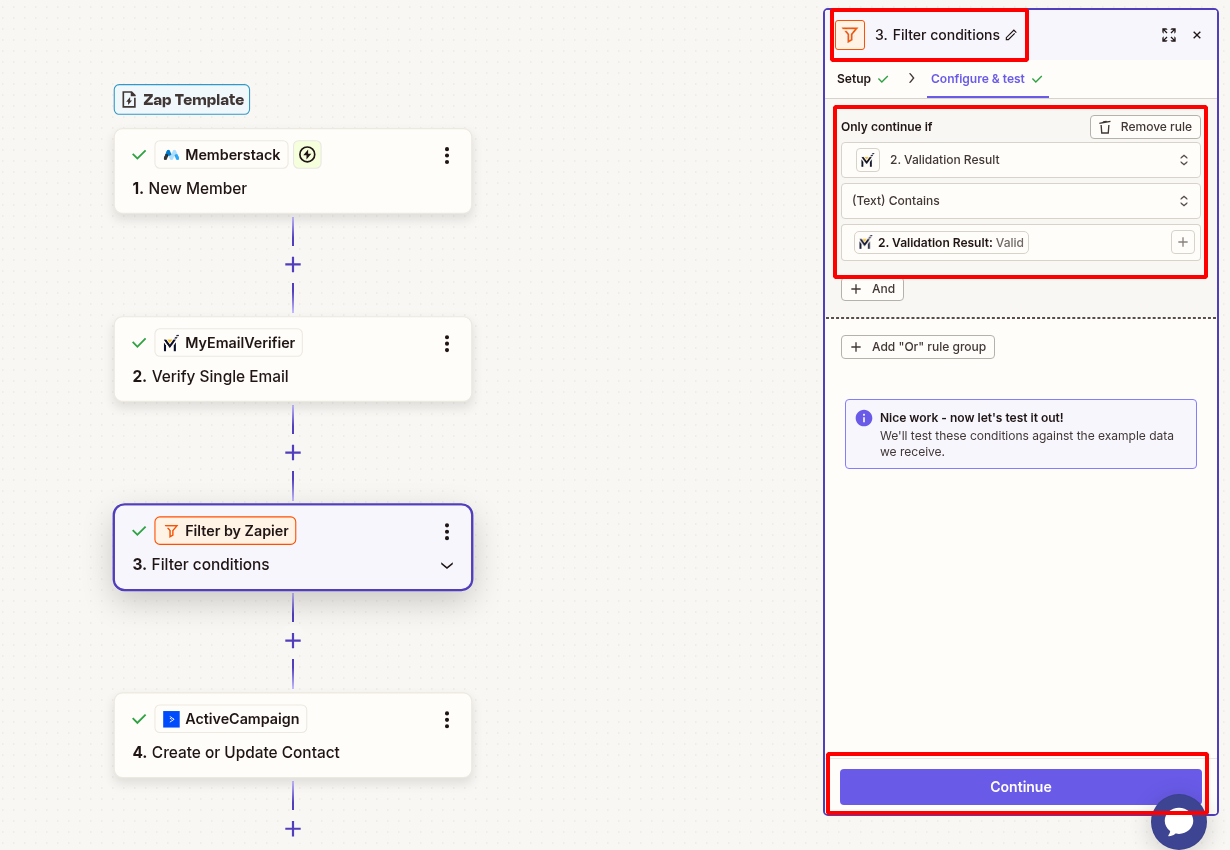Expand the panel with the fullscreen icon

click(1169, 34)
